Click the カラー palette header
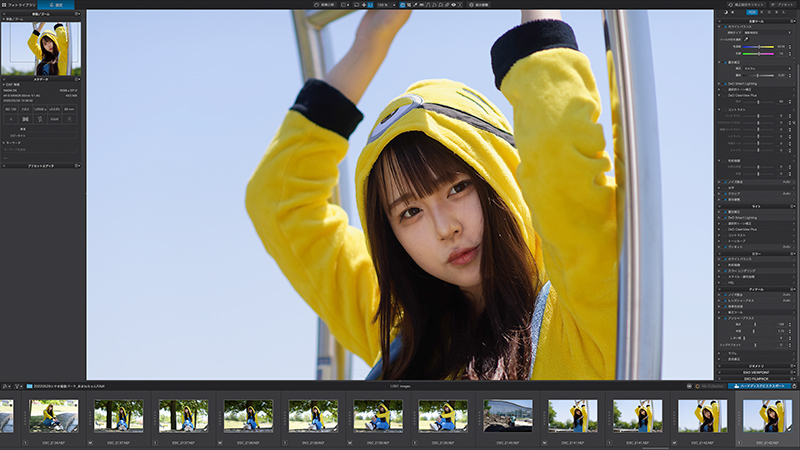 pos(756,253)
